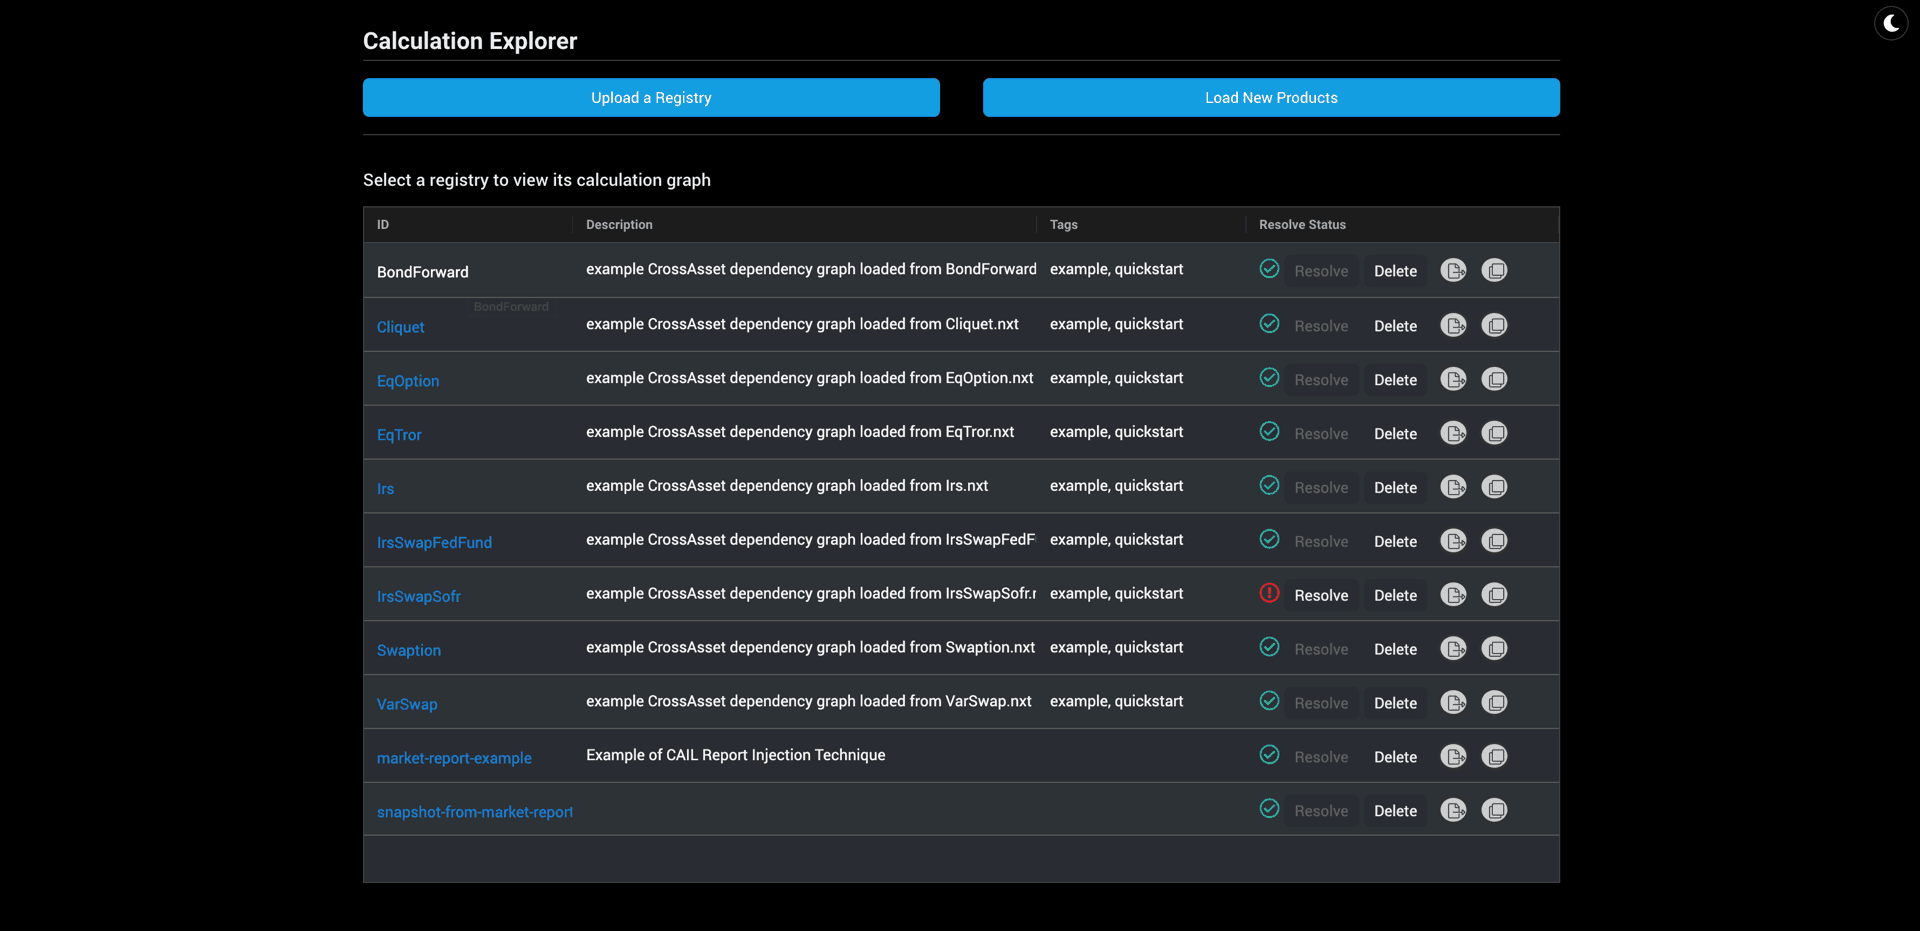
Task: Toggle dark mode with the moon icon
Action: (1891, 22)
